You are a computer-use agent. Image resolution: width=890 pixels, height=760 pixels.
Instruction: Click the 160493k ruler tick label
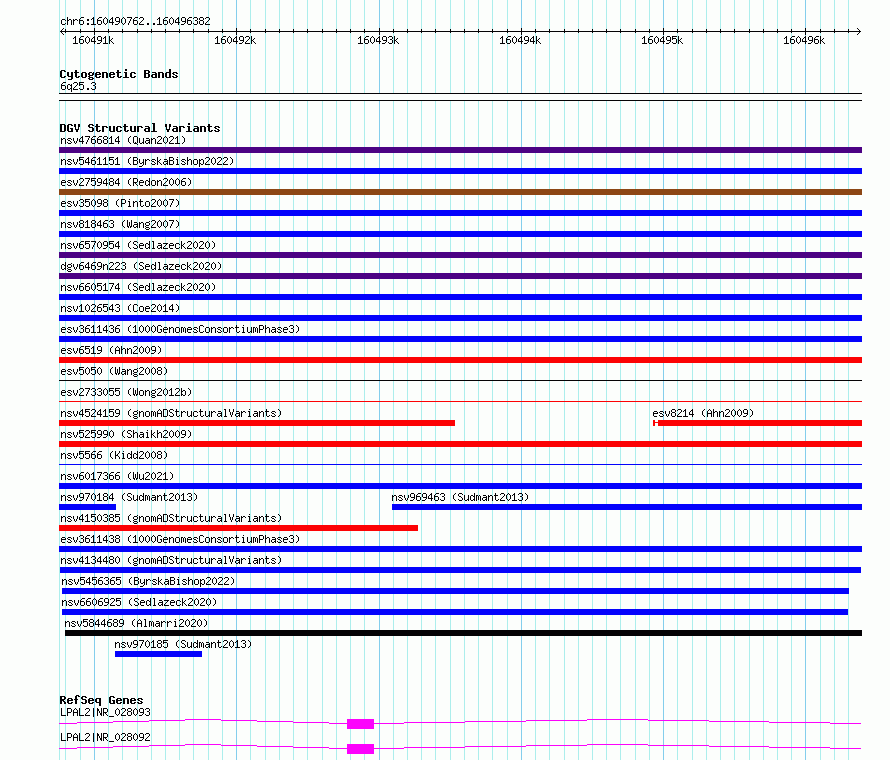(378, 40)
